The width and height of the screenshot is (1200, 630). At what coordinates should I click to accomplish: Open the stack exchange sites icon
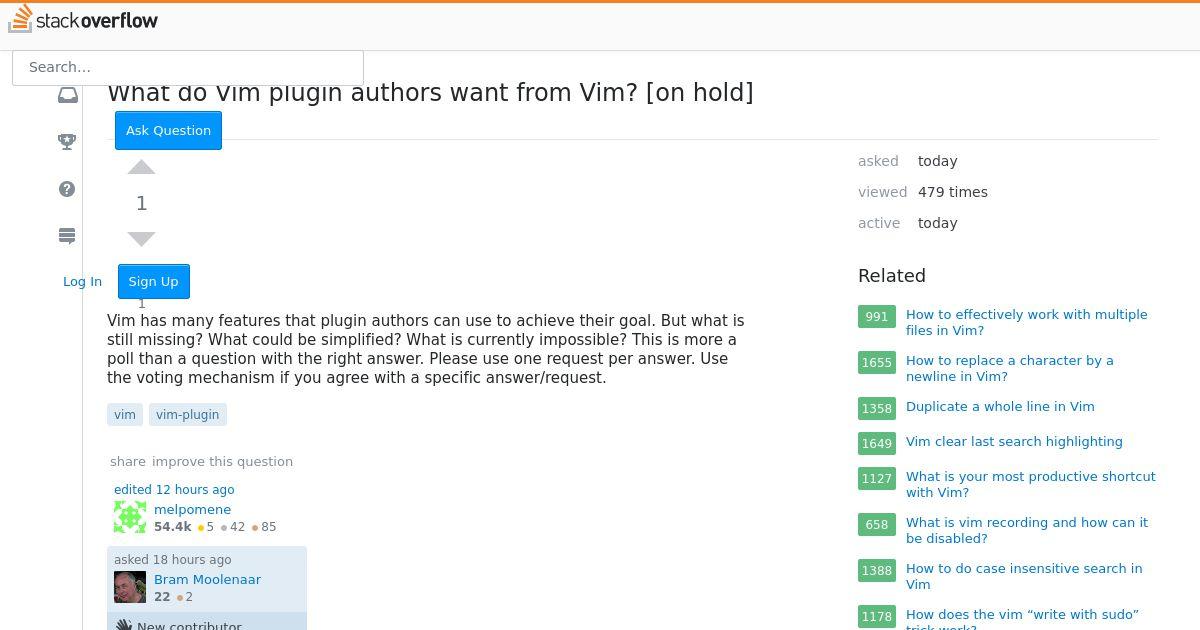click(x=67, y=236)
